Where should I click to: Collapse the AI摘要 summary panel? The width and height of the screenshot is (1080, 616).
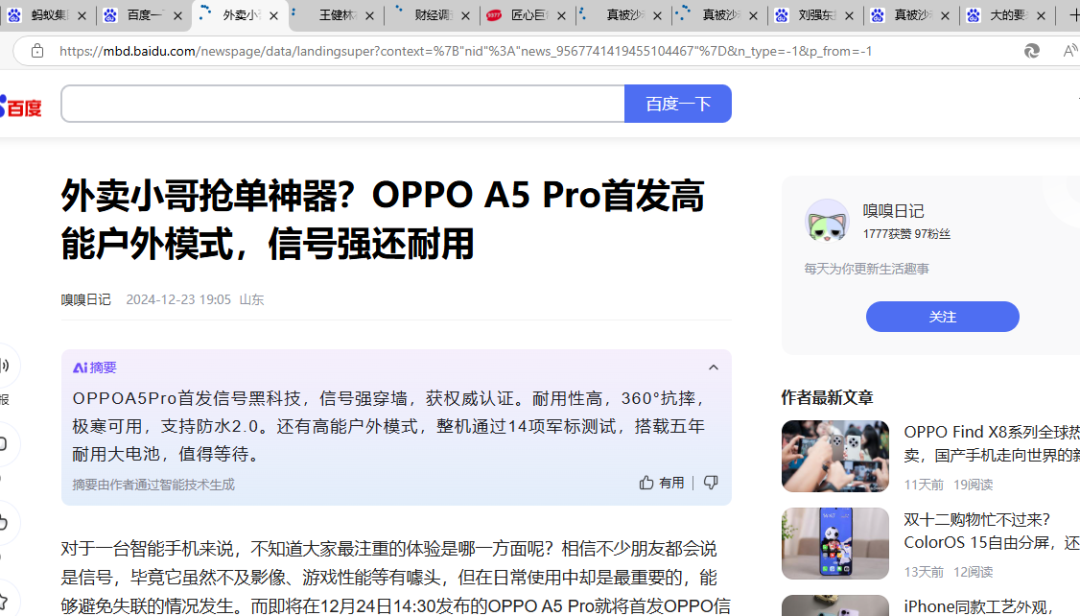[713, 368]
